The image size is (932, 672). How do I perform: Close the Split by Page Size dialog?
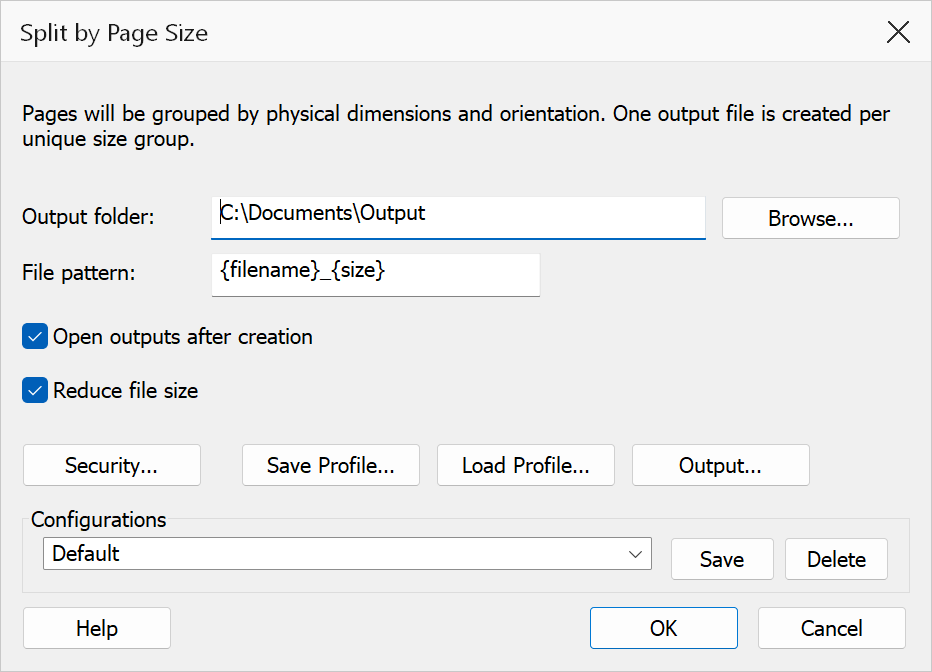(898, 32)
